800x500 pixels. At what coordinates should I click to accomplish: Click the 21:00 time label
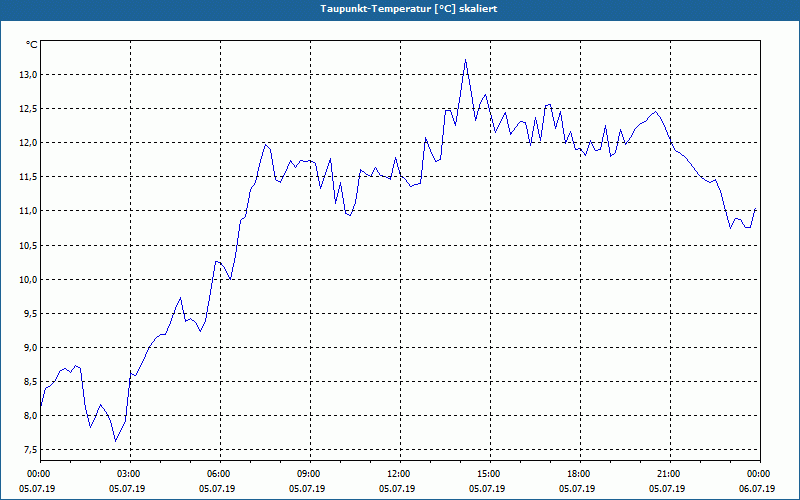point(670,474)
